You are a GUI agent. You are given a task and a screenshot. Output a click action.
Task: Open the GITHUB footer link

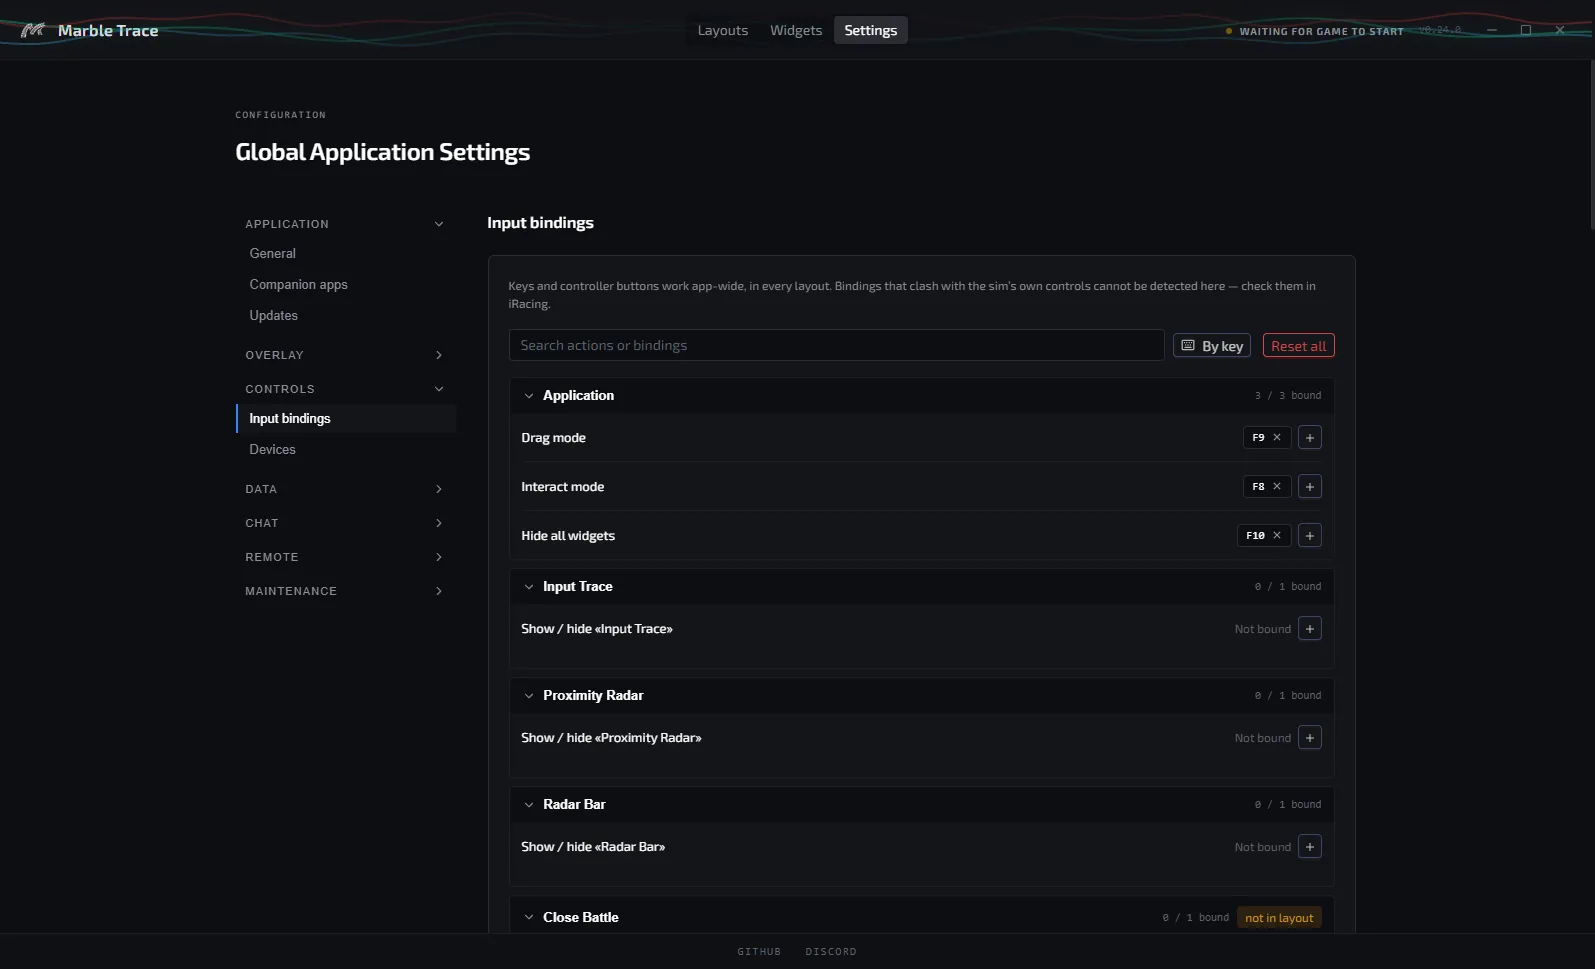759,951
